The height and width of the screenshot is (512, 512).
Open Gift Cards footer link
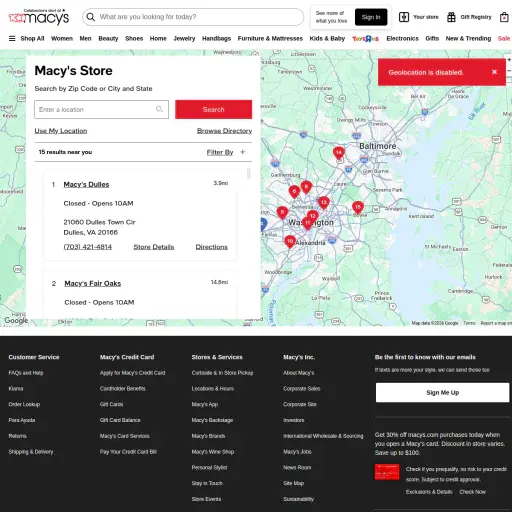(x=111, y=404)
